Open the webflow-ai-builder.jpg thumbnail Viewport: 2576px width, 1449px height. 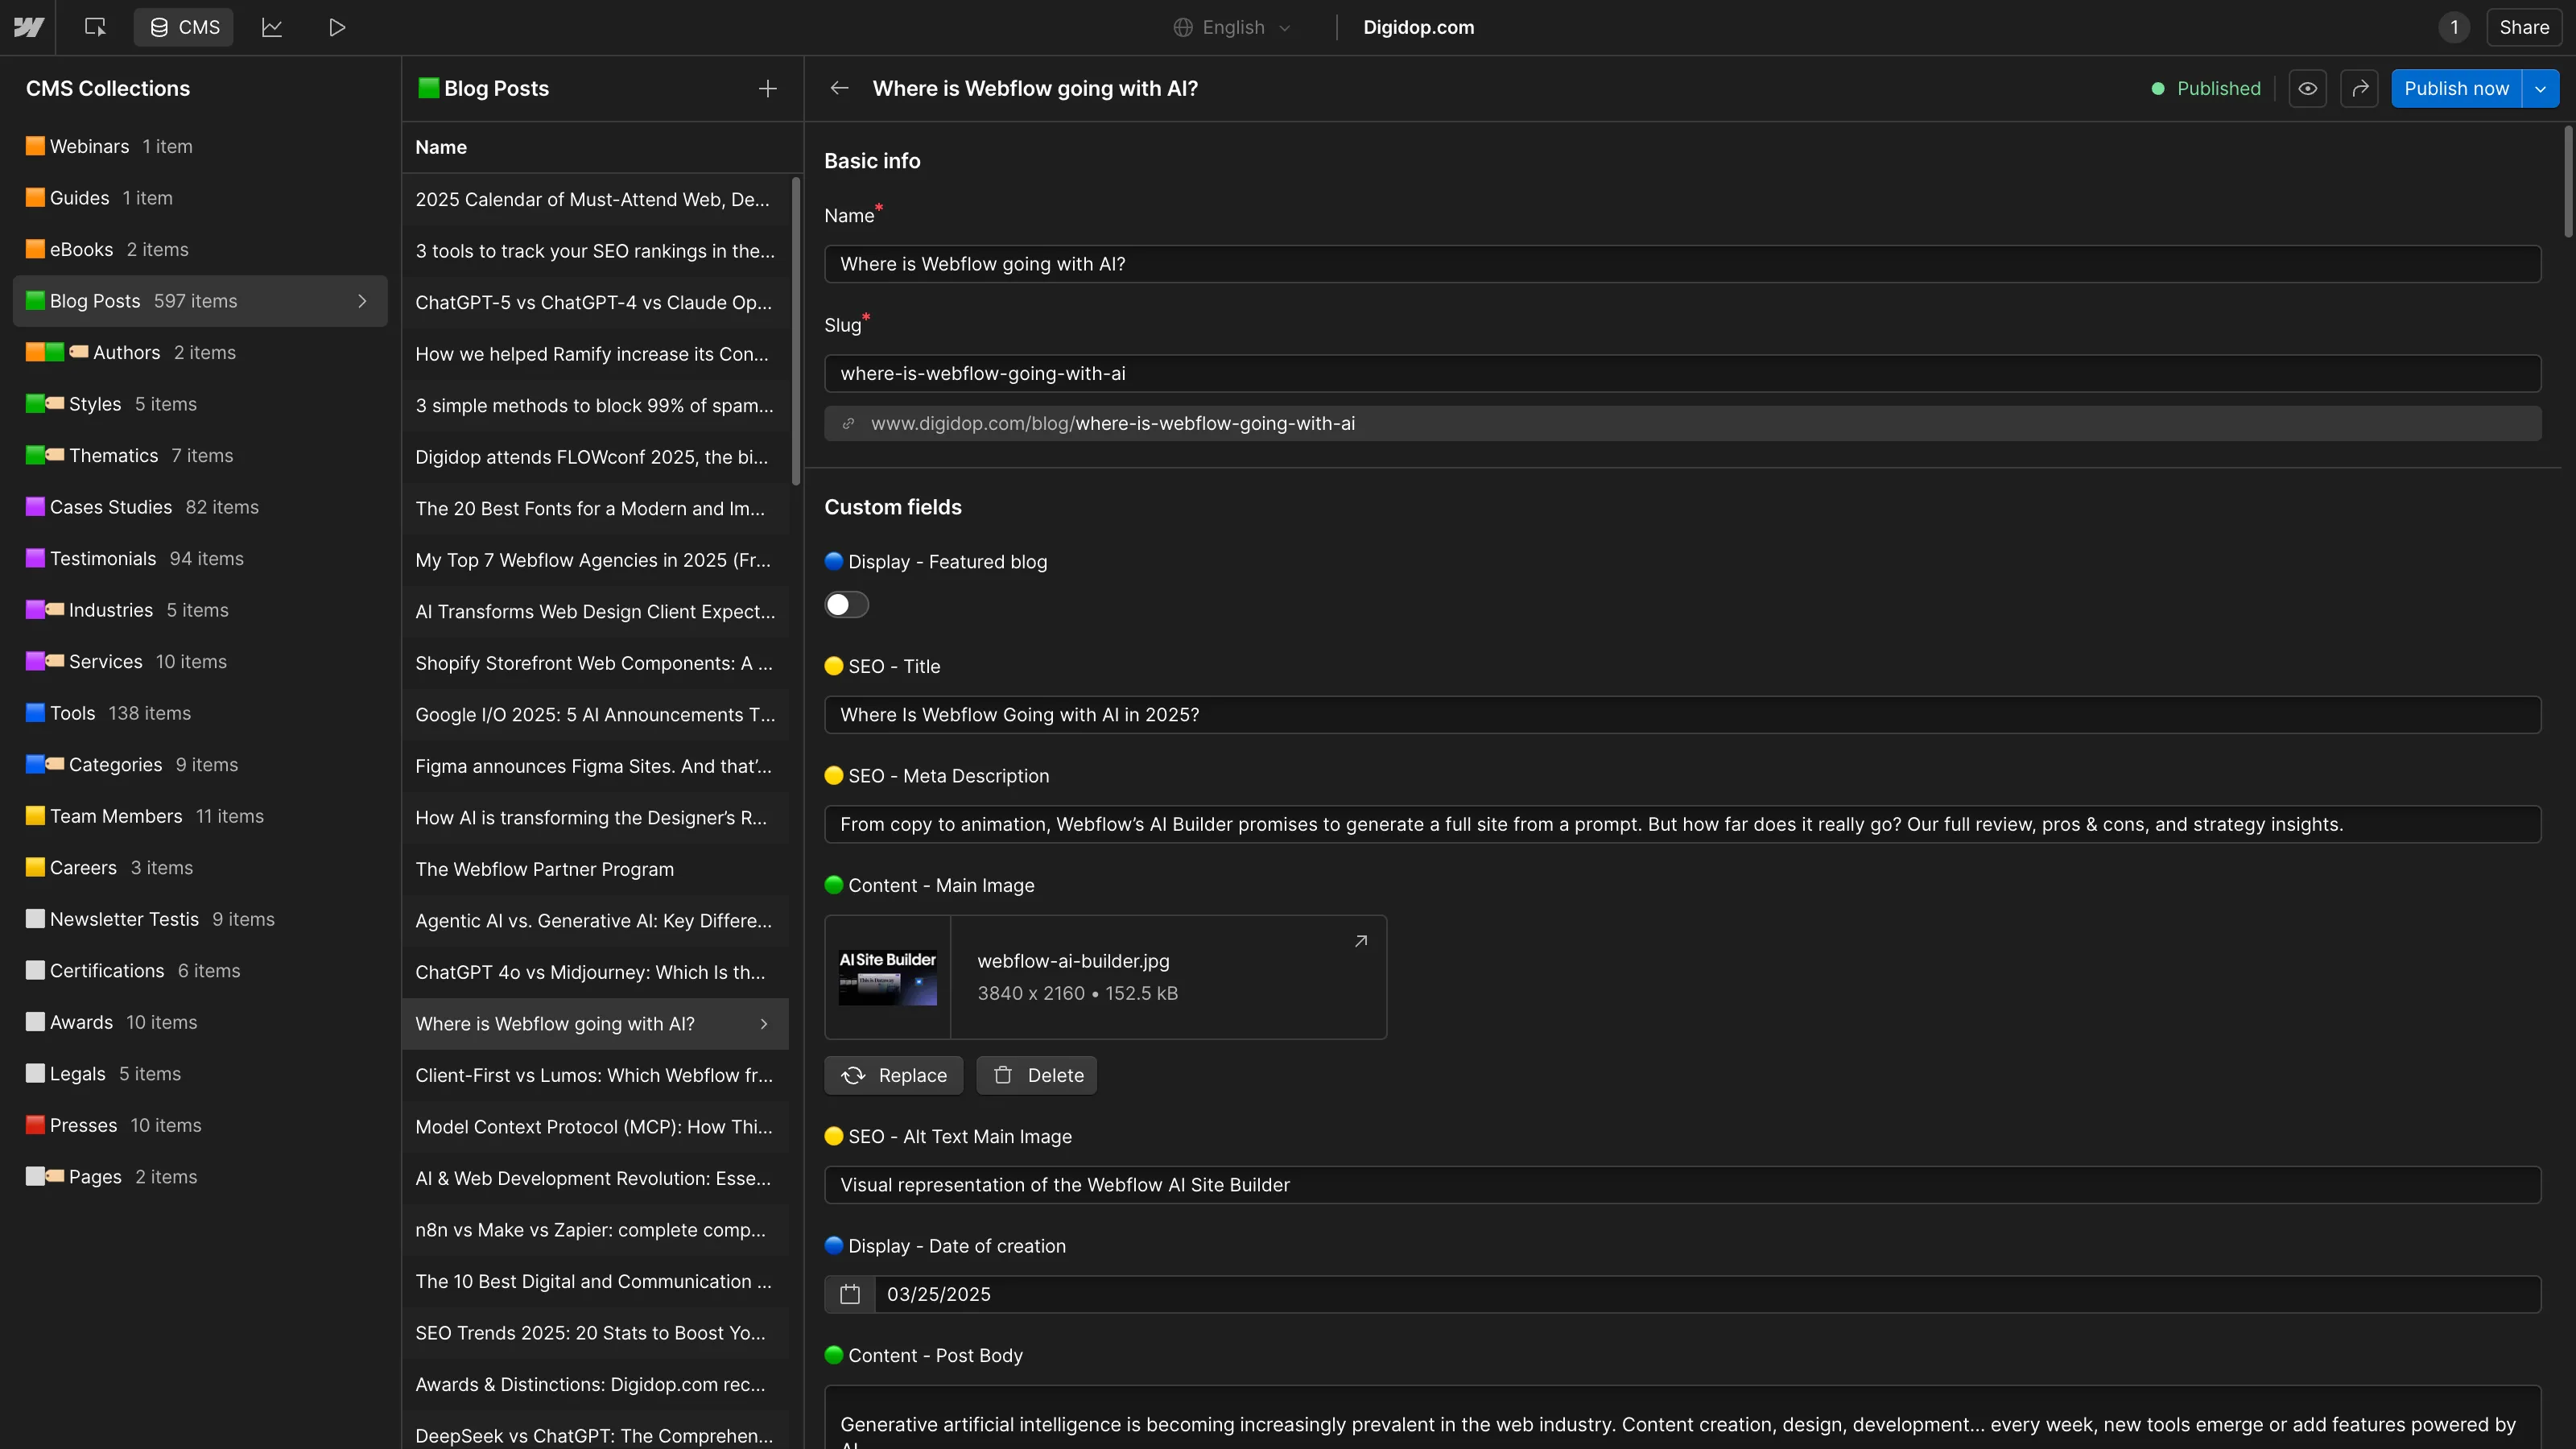pos(888,977)
